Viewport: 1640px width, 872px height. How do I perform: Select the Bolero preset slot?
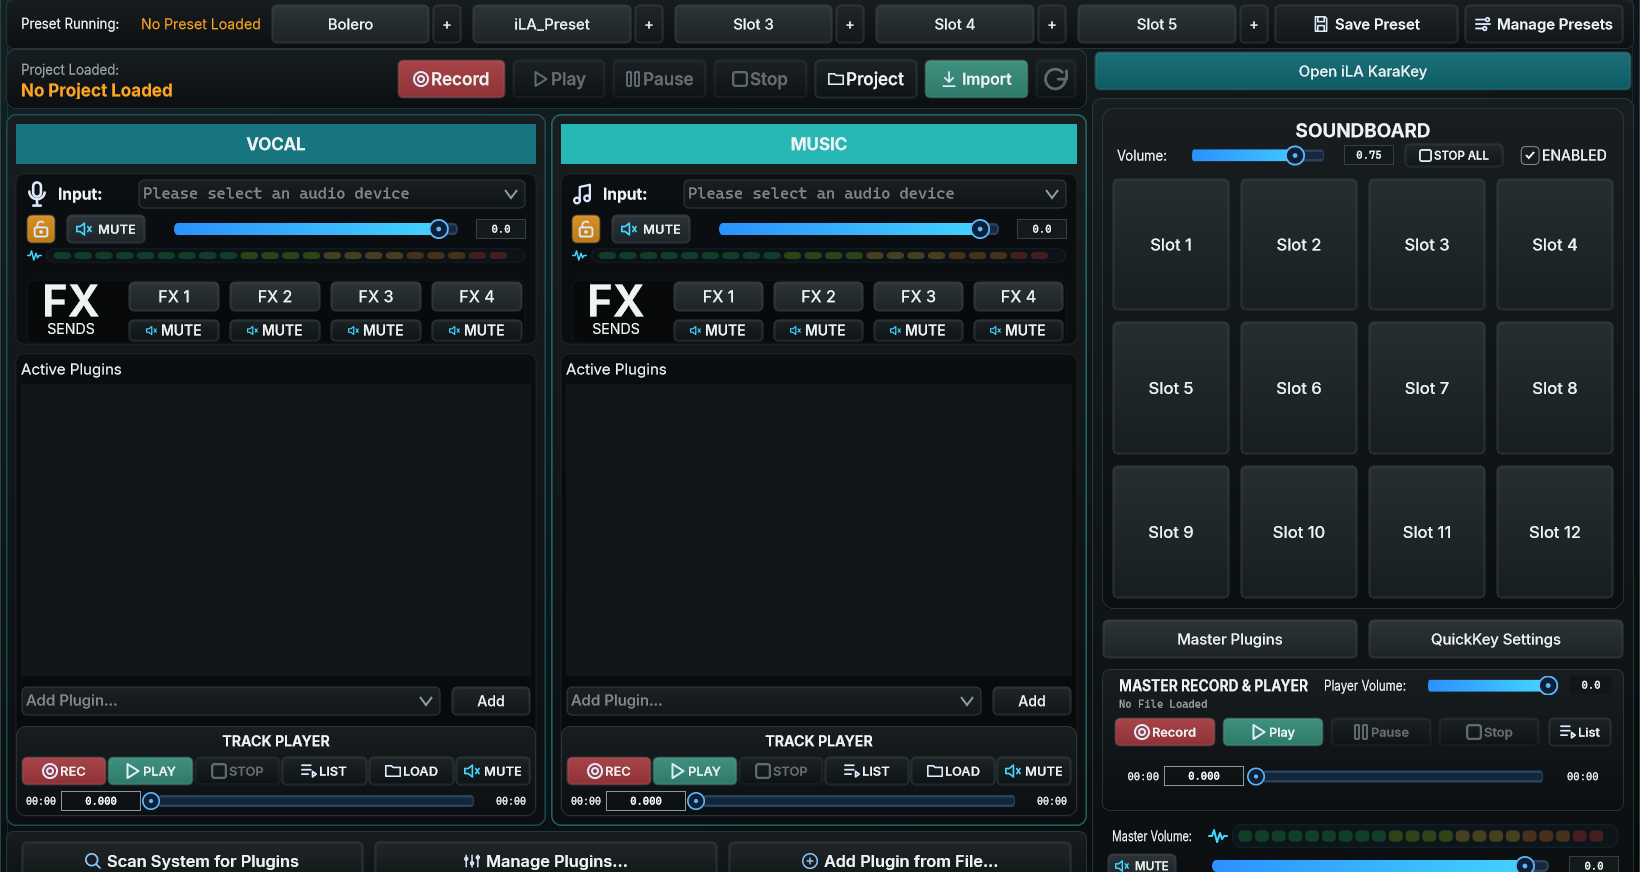pyautogui.click(x=350, y=24)
